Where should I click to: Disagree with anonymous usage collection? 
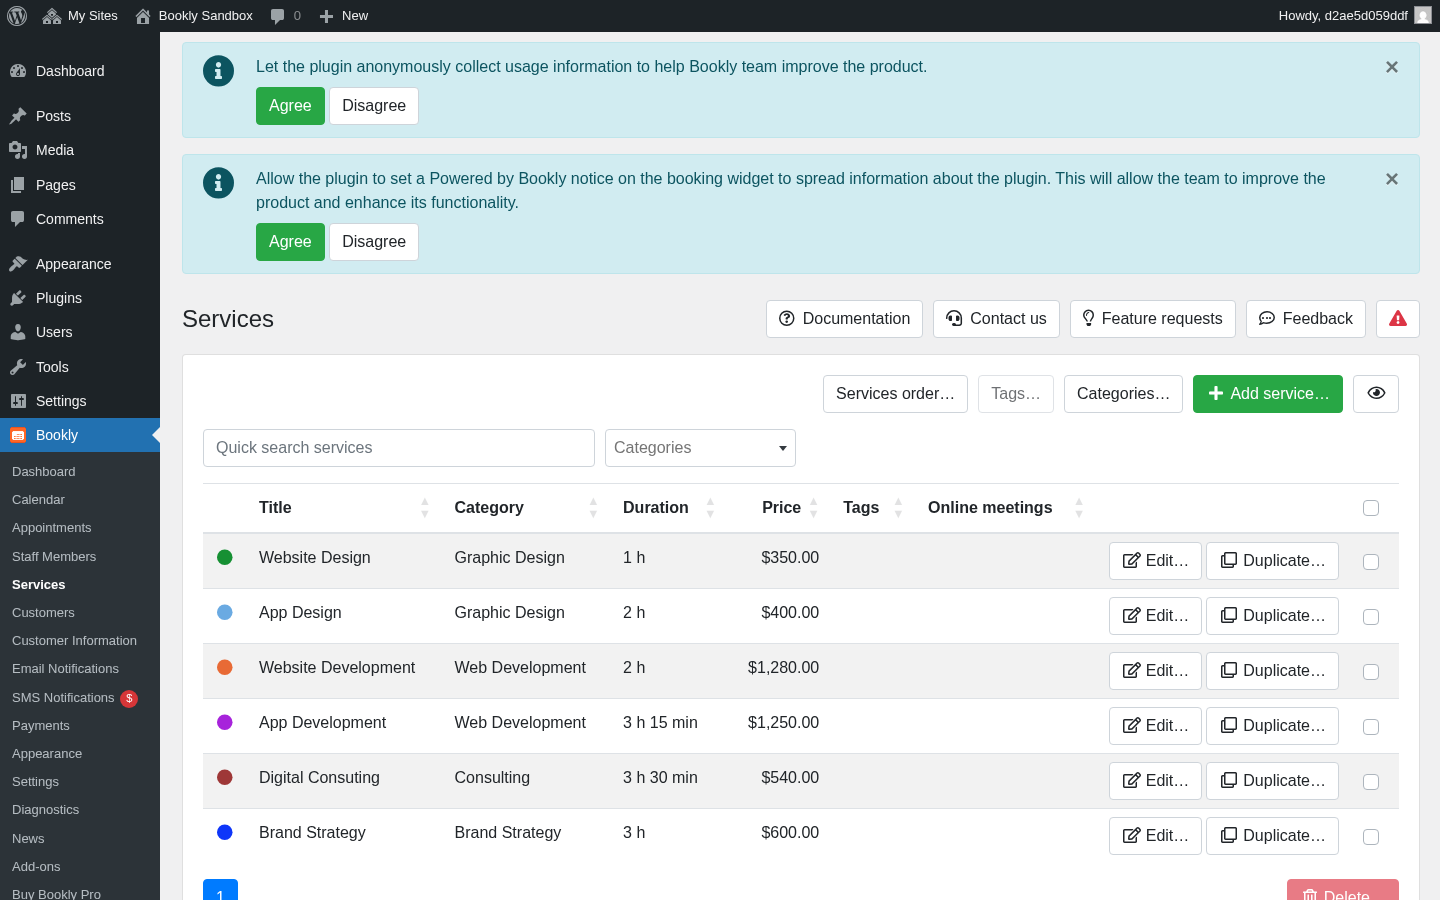374,106
